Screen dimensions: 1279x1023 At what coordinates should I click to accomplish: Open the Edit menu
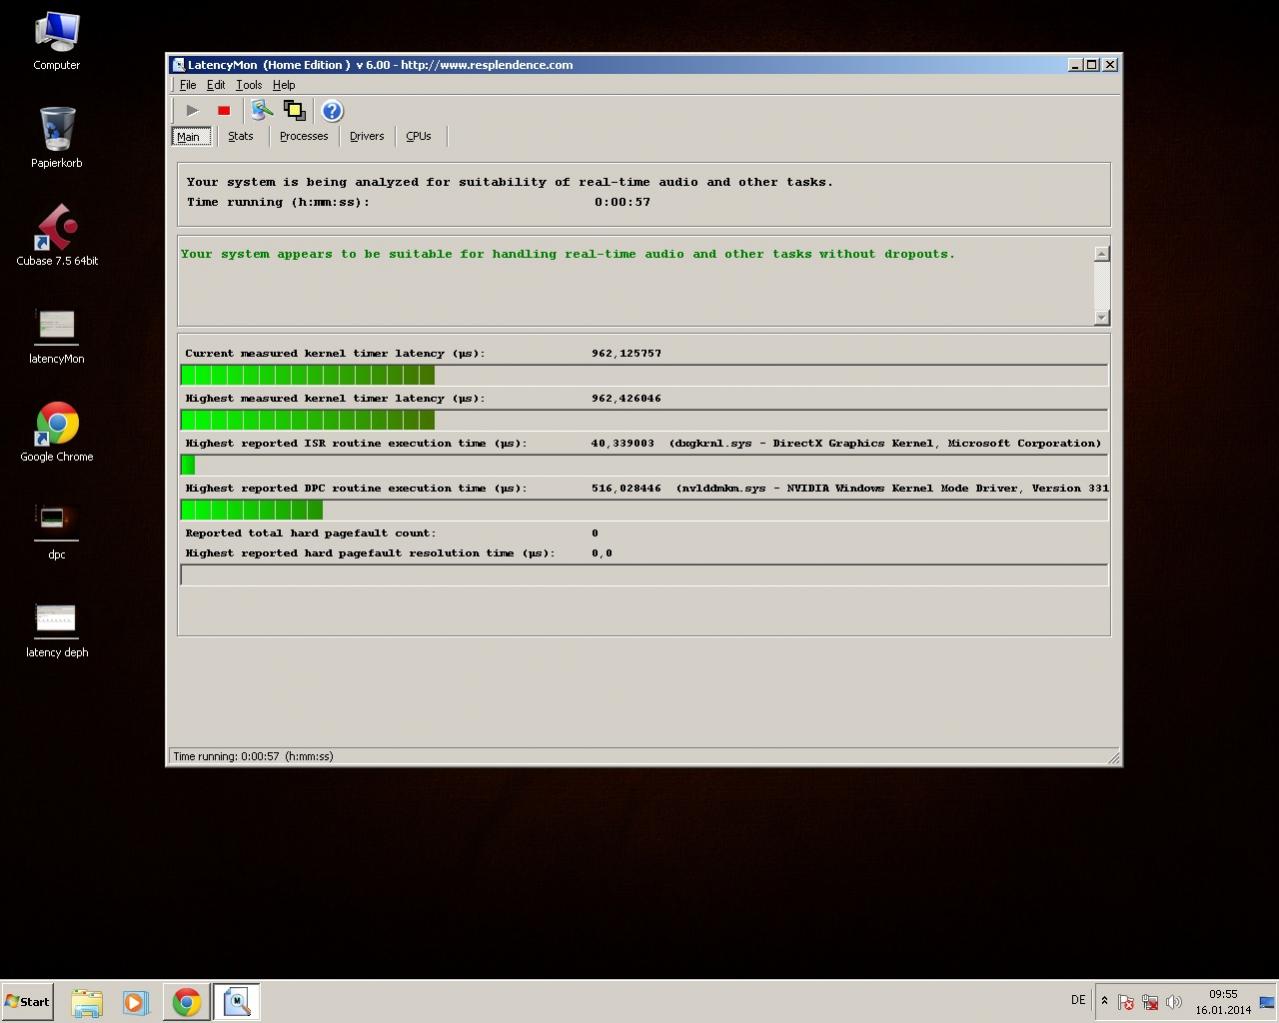click(x=216, y=85)
